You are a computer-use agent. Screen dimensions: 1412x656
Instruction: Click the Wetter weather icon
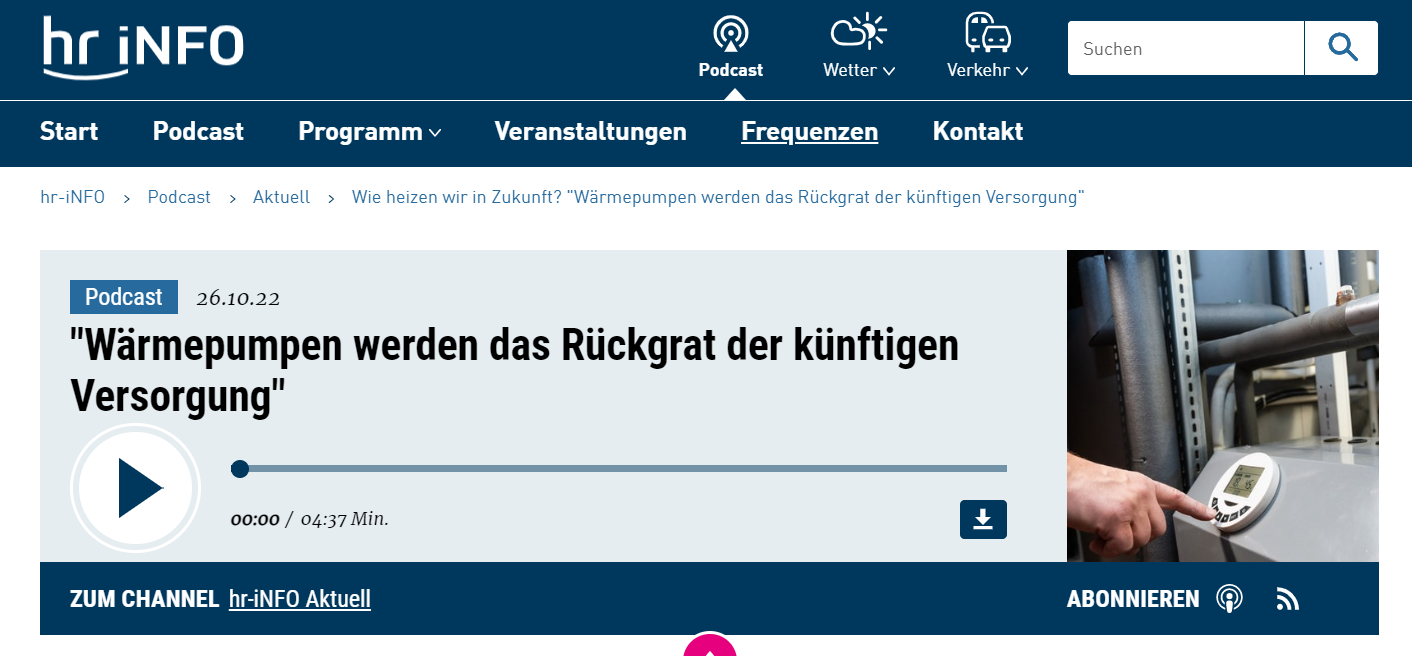tap(859, 32)
